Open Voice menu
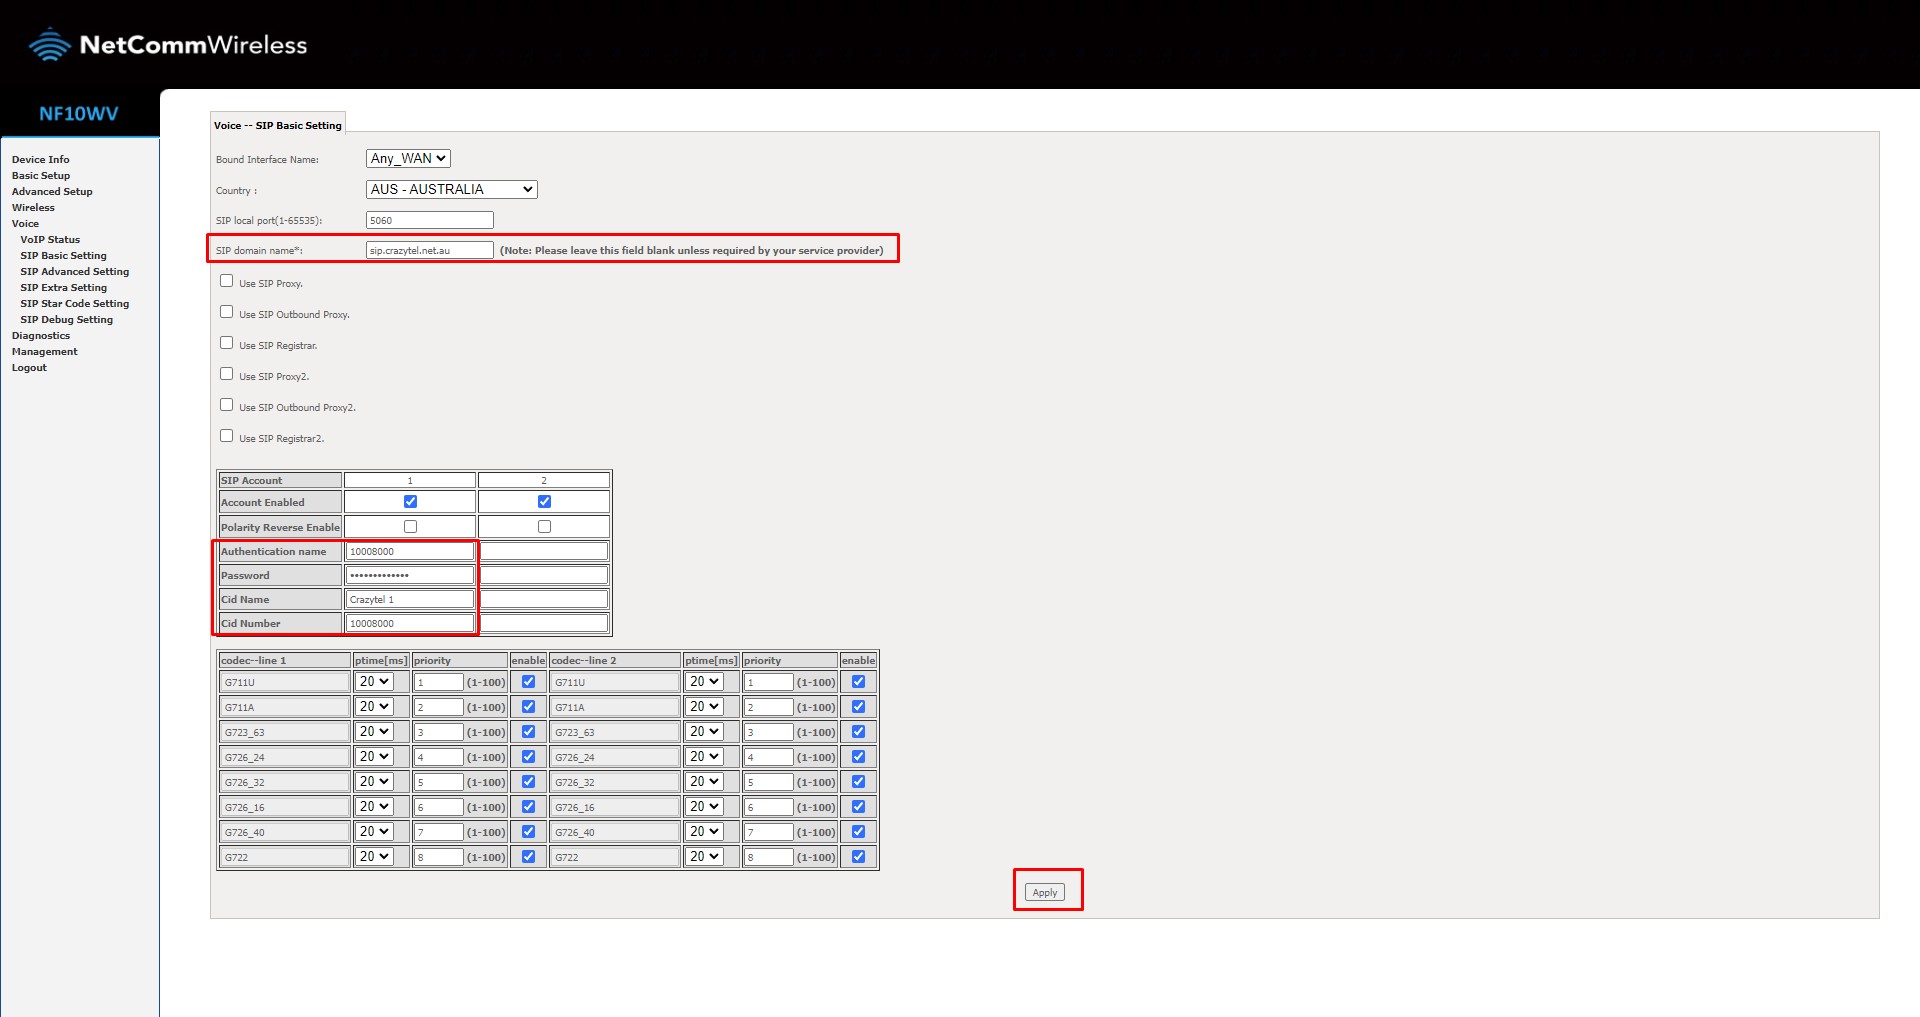 (25, 223)
